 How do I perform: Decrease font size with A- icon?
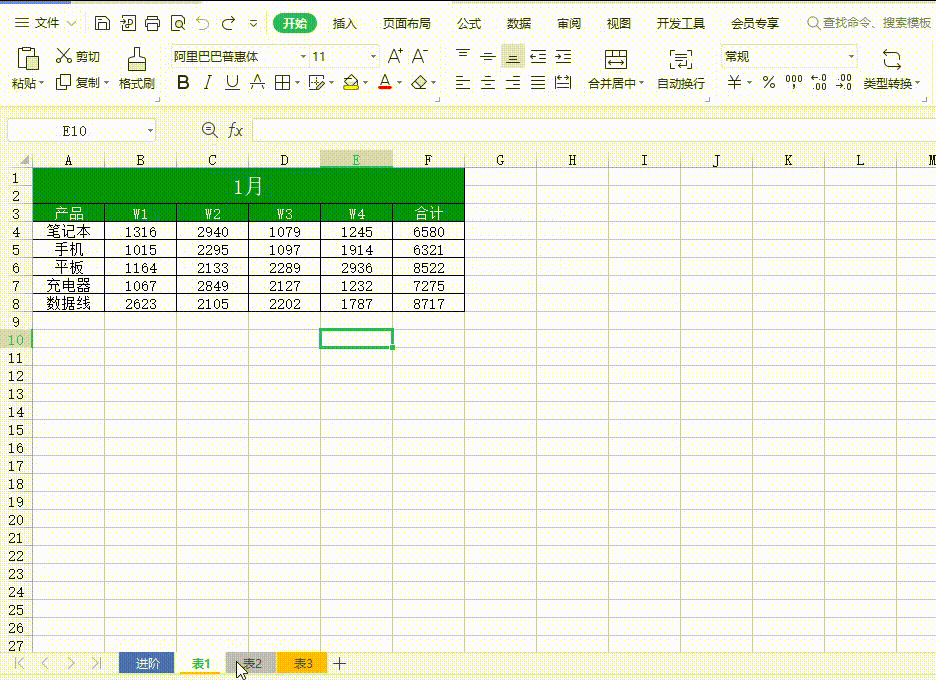tap(420, 56)
